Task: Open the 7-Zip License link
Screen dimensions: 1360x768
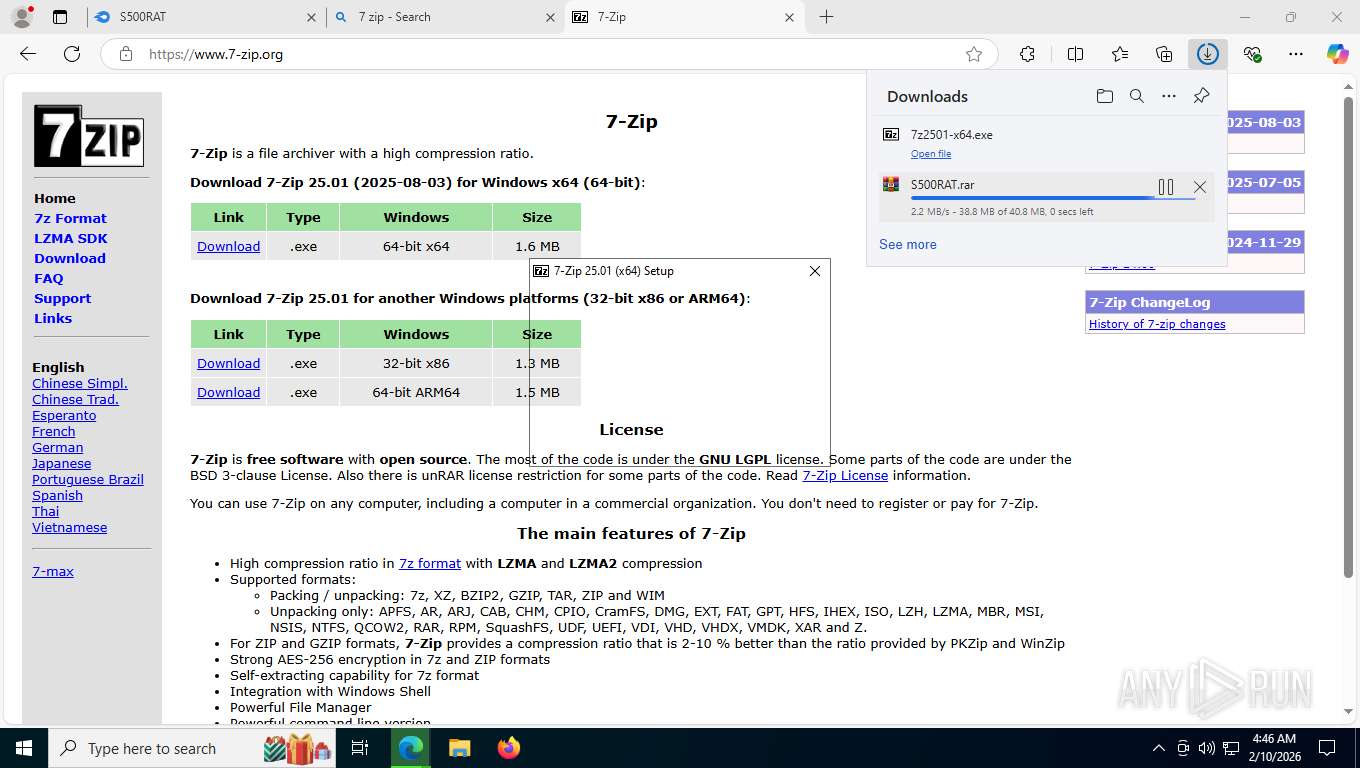Action: tap(845, 475)
